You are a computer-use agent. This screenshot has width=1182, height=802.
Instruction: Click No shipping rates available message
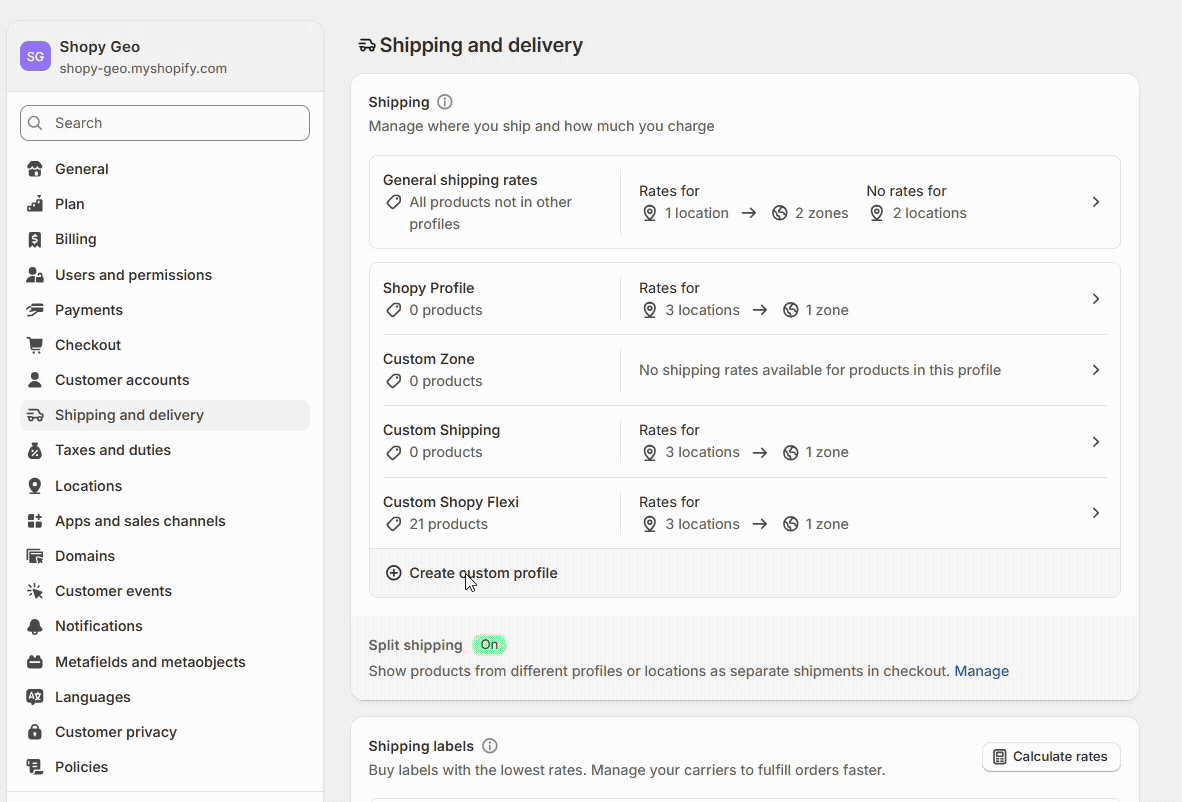point(820,370)
